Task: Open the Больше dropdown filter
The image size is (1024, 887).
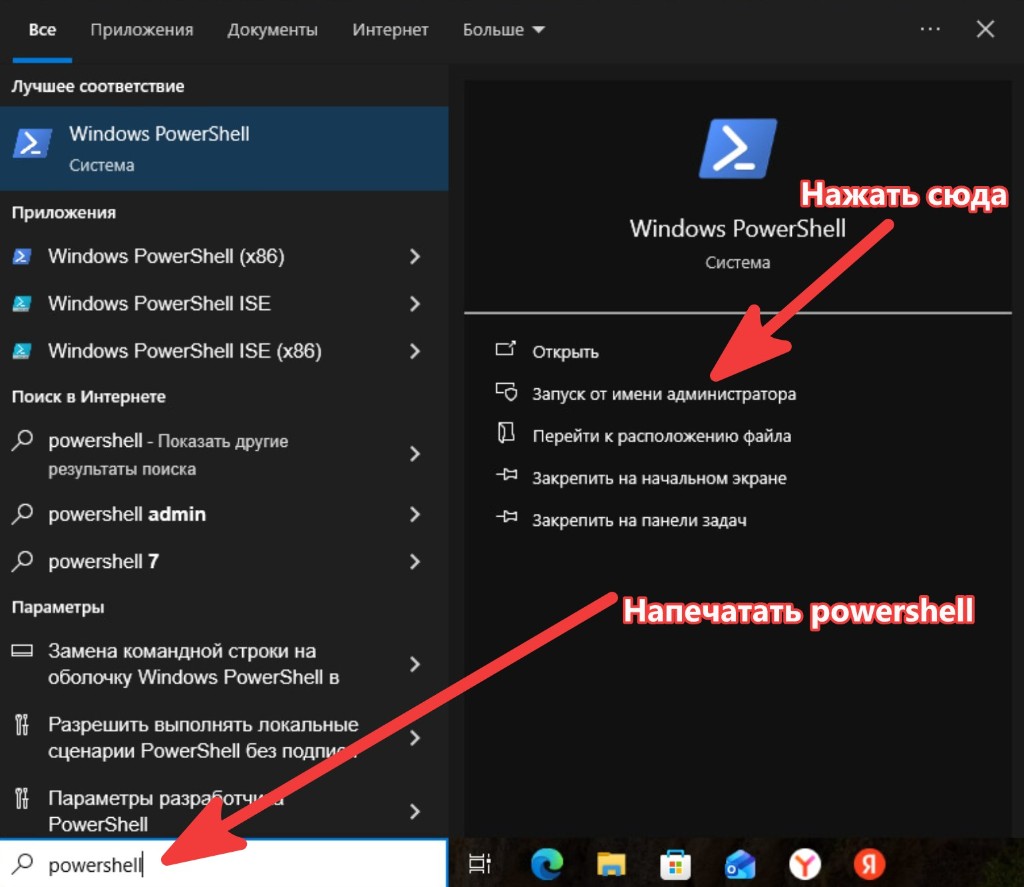Action: tap(504, 29)
